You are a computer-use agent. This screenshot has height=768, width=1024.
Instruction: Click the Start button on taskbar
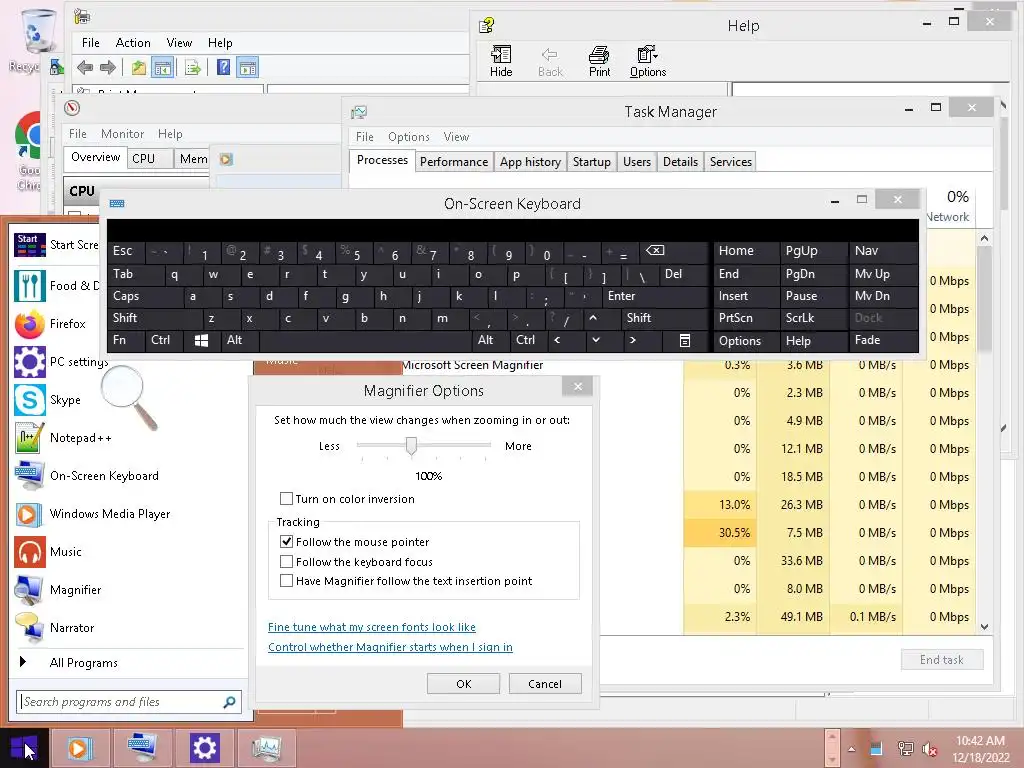click(x=24, y=748)
